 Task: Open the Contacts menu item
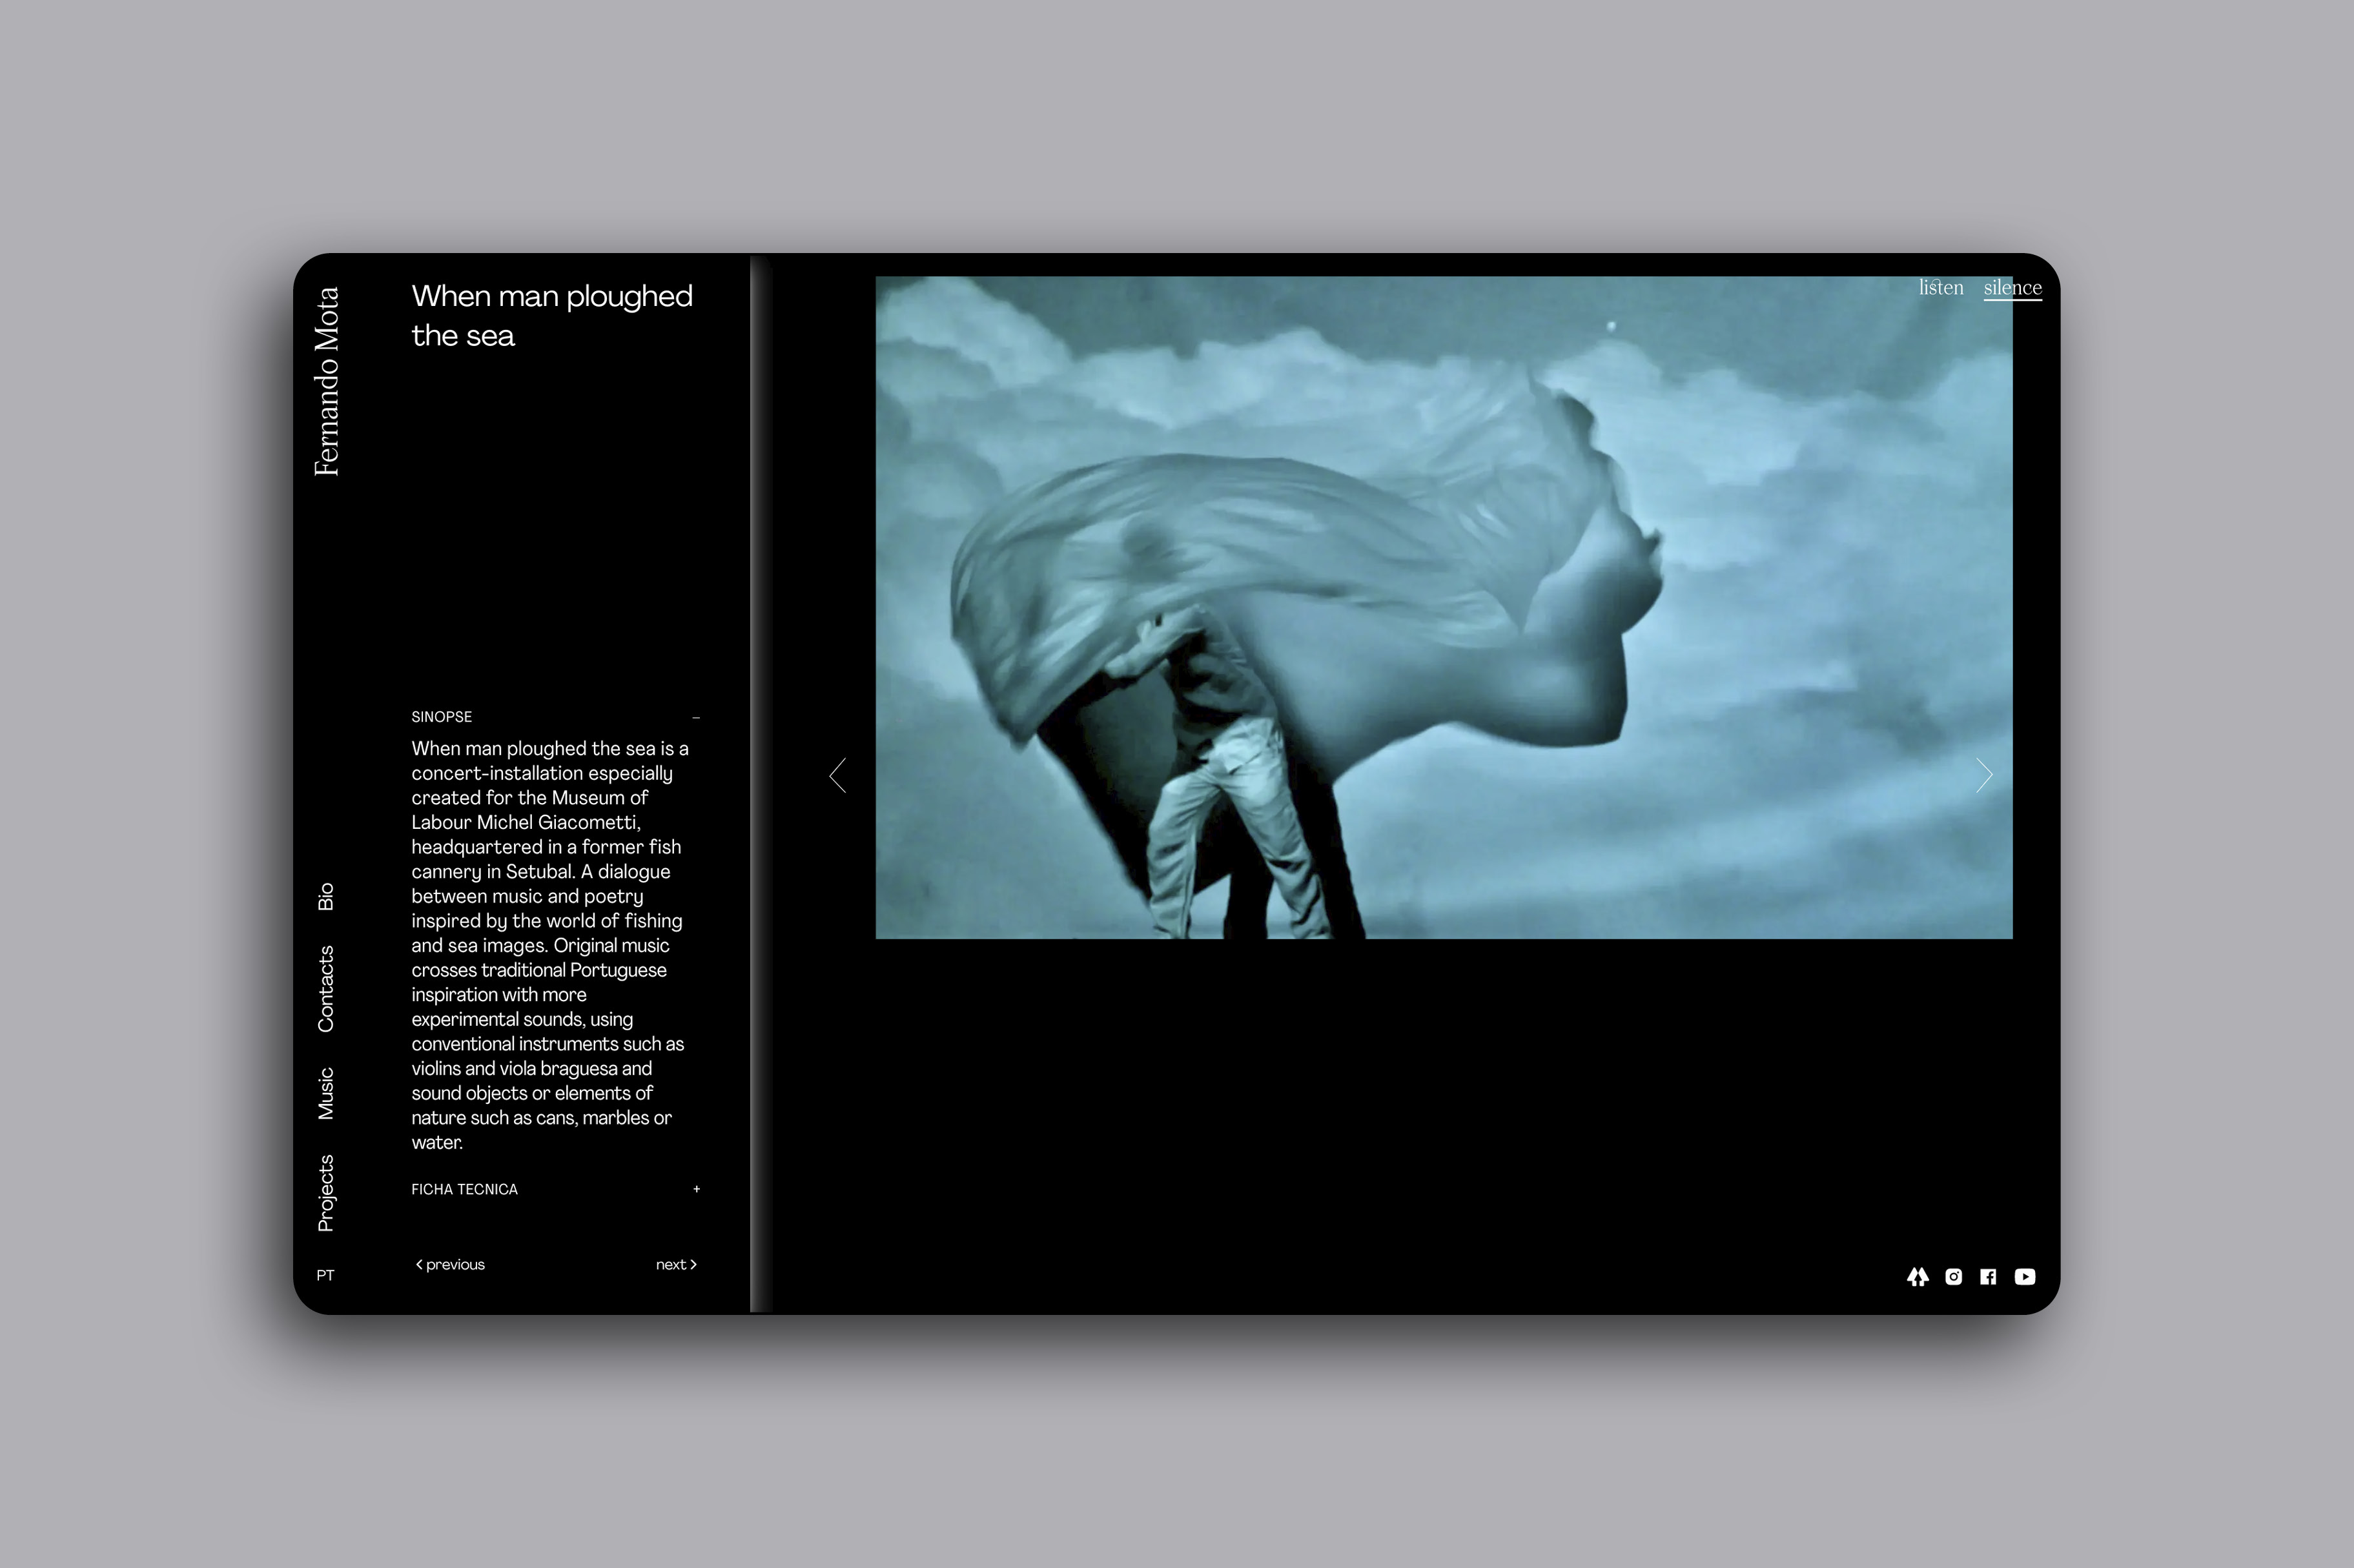[x=326, y=988]
